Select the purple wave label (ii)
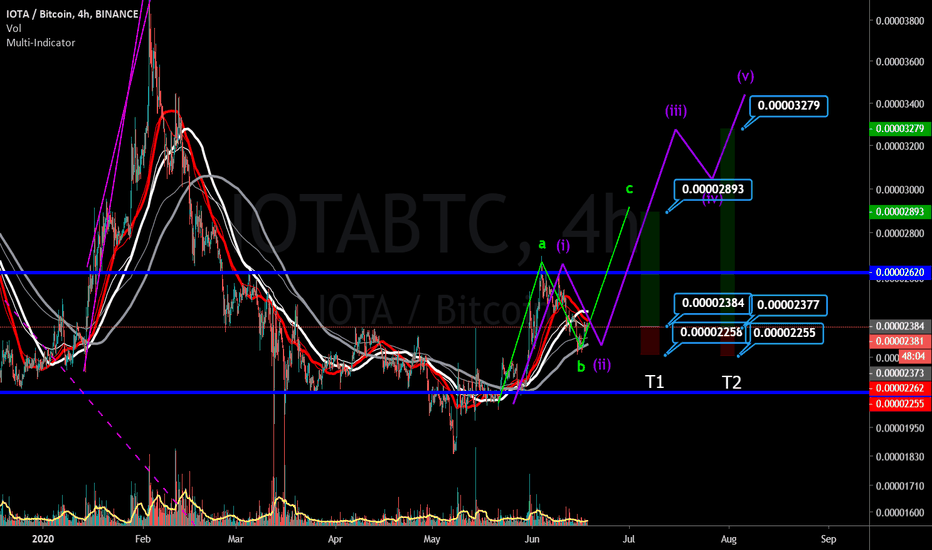Viewport: 932px width, 550px height. (602, 364)
